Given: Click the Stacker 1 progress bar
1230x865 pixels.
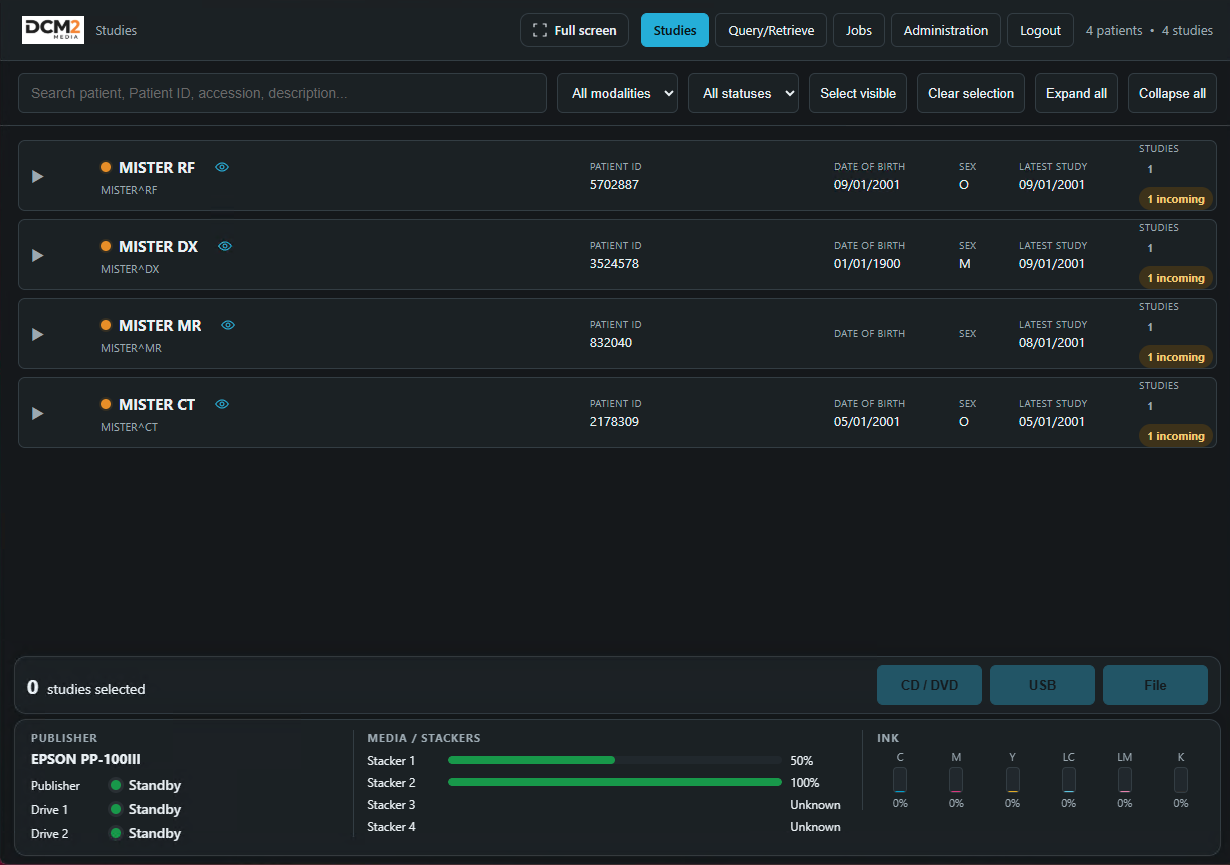Looking at the screenshot, I should coord(615,760).
